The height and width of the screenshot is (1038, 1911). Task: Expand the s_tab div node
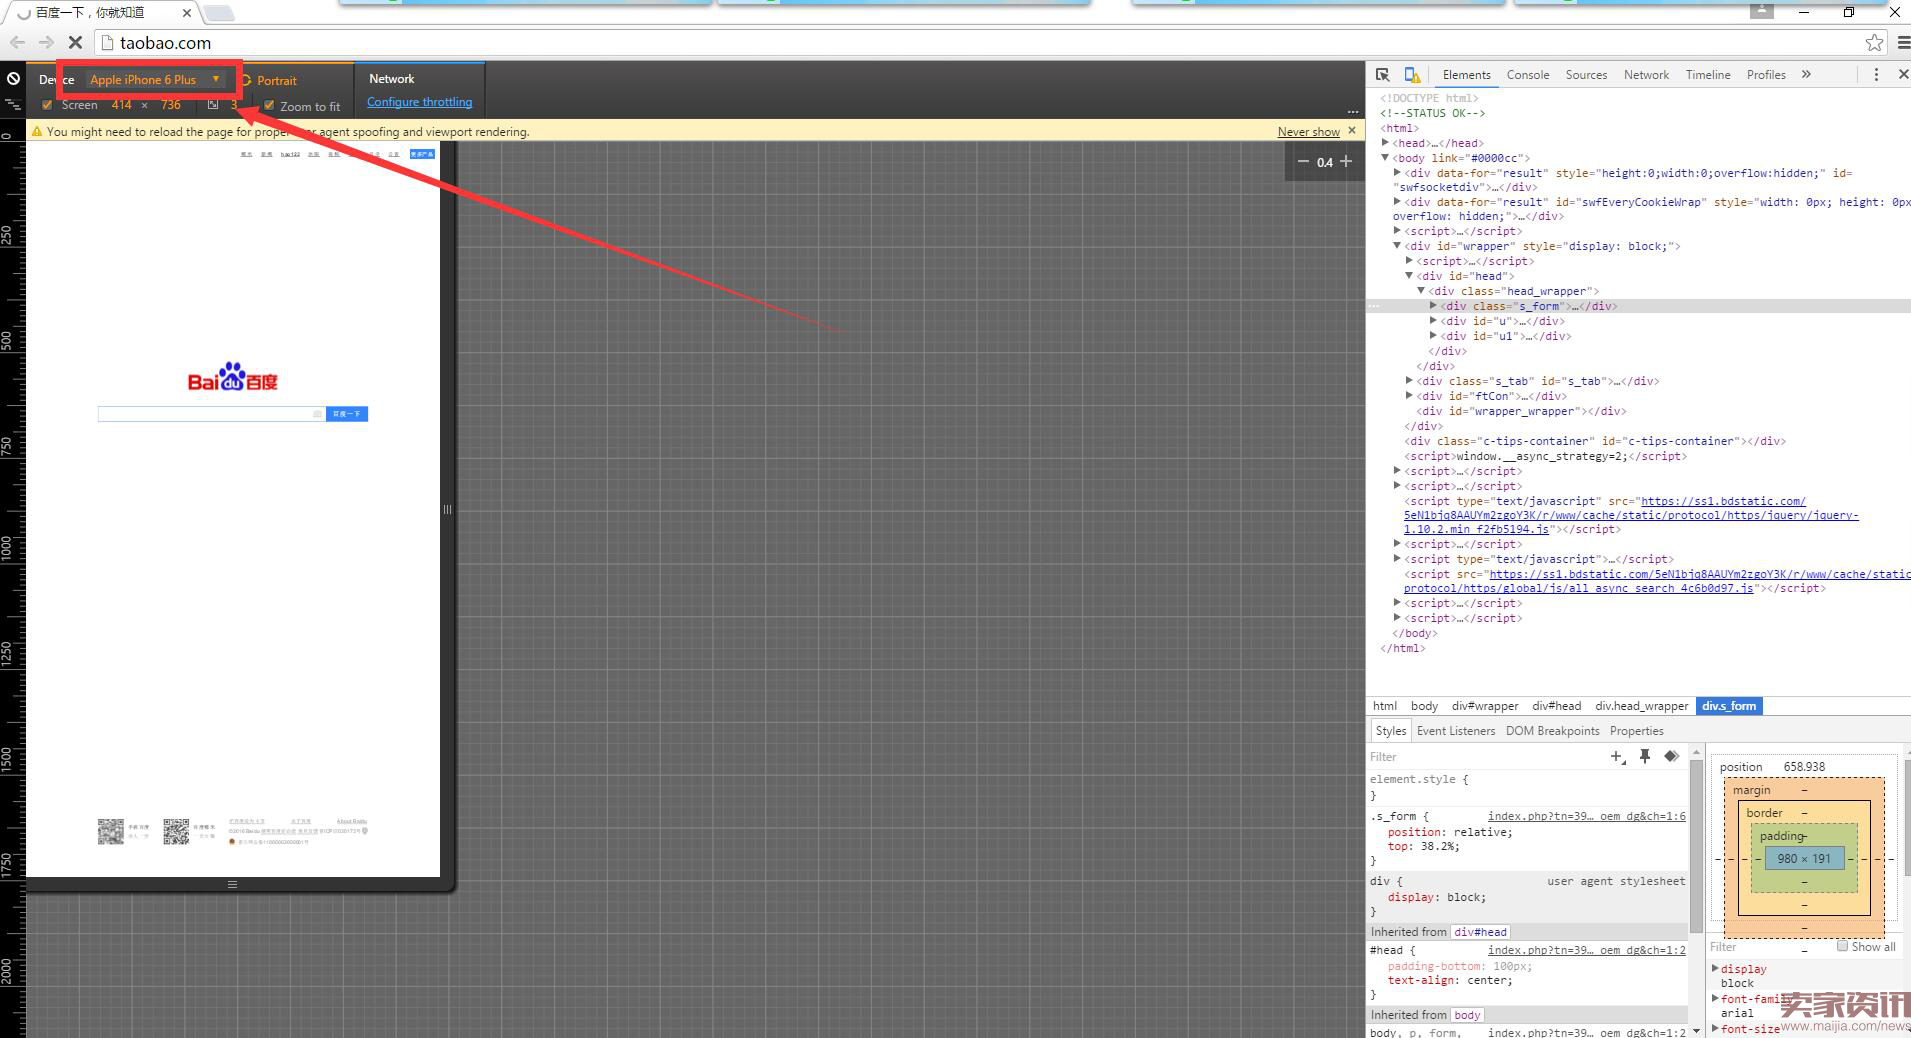[1409, 381]
